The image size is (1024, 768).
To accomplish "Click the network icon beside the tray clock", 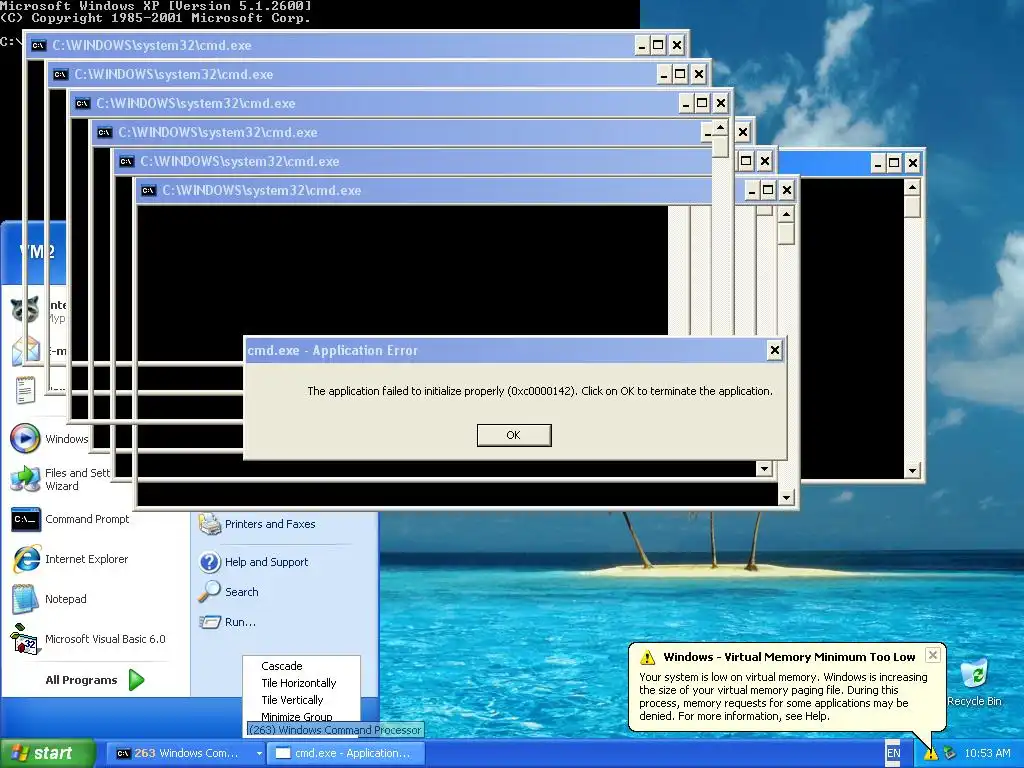I will 950,754.
